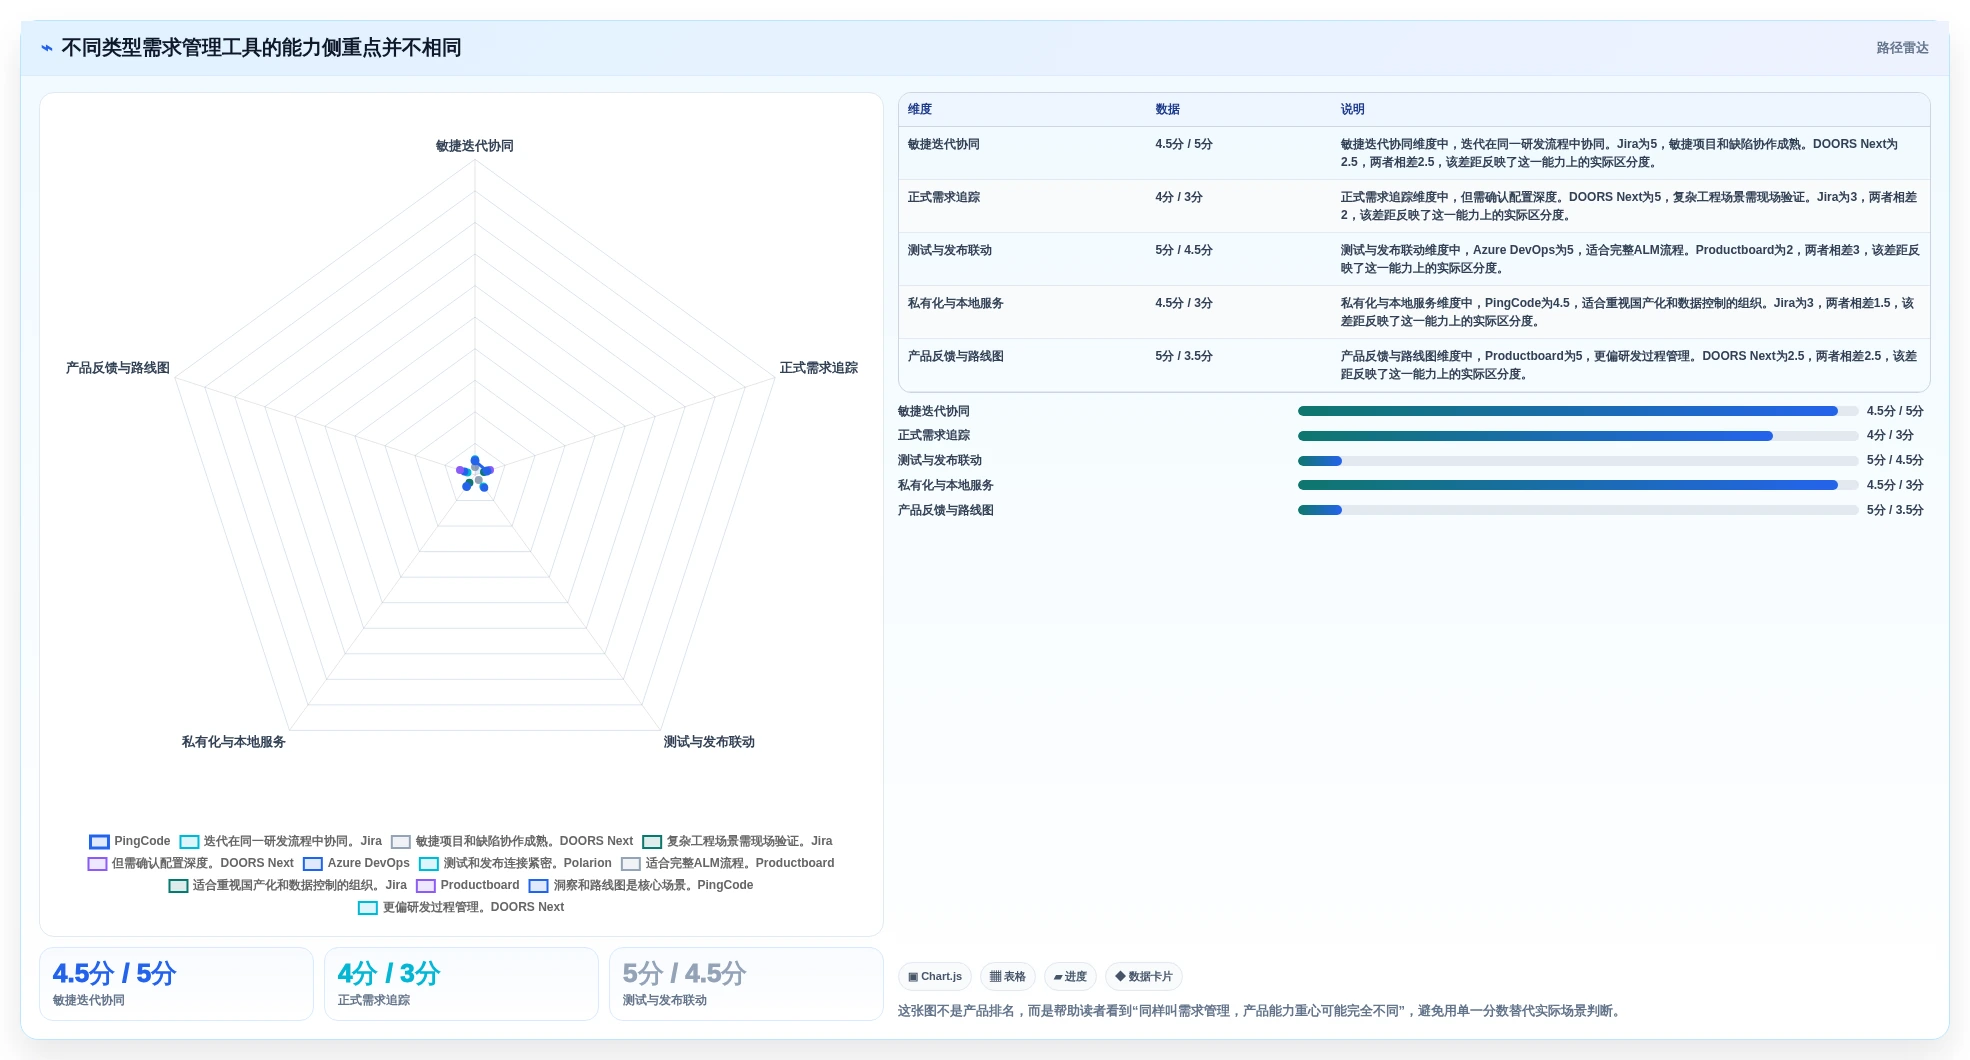Click the 说明 table column header
This screenshot has width=1970, height=1060.
coord(1353,110)
